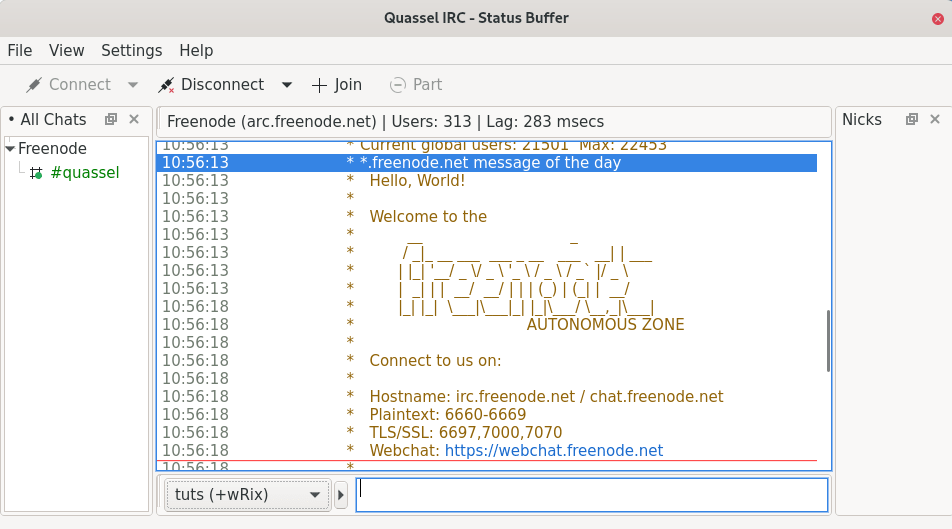Click the 'TLS/SSL: 6697,7000,7070' line
Screen dimensions: 952x529
click(466, 432)
